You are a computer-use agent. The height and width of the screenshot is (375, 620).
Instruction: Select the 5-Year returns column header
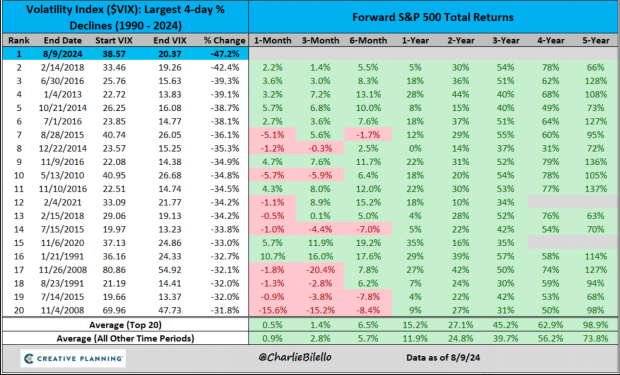point(595,40)
